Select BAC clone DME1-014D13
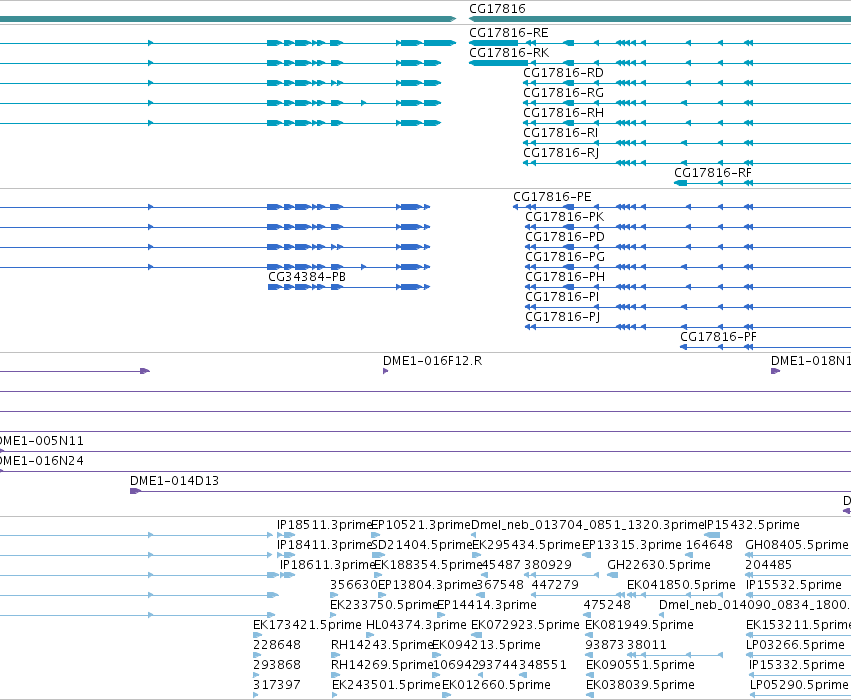The width and height of the screenshot is (851, 700). pyautogui.click(x=174, y=481)
